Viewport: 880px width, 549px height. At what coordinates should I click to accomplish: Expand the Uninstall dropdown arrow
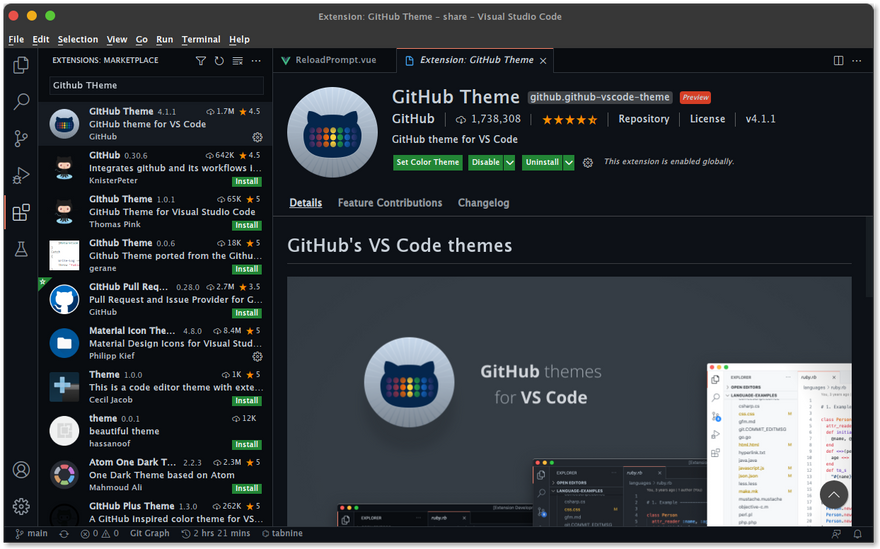point(569,162)
